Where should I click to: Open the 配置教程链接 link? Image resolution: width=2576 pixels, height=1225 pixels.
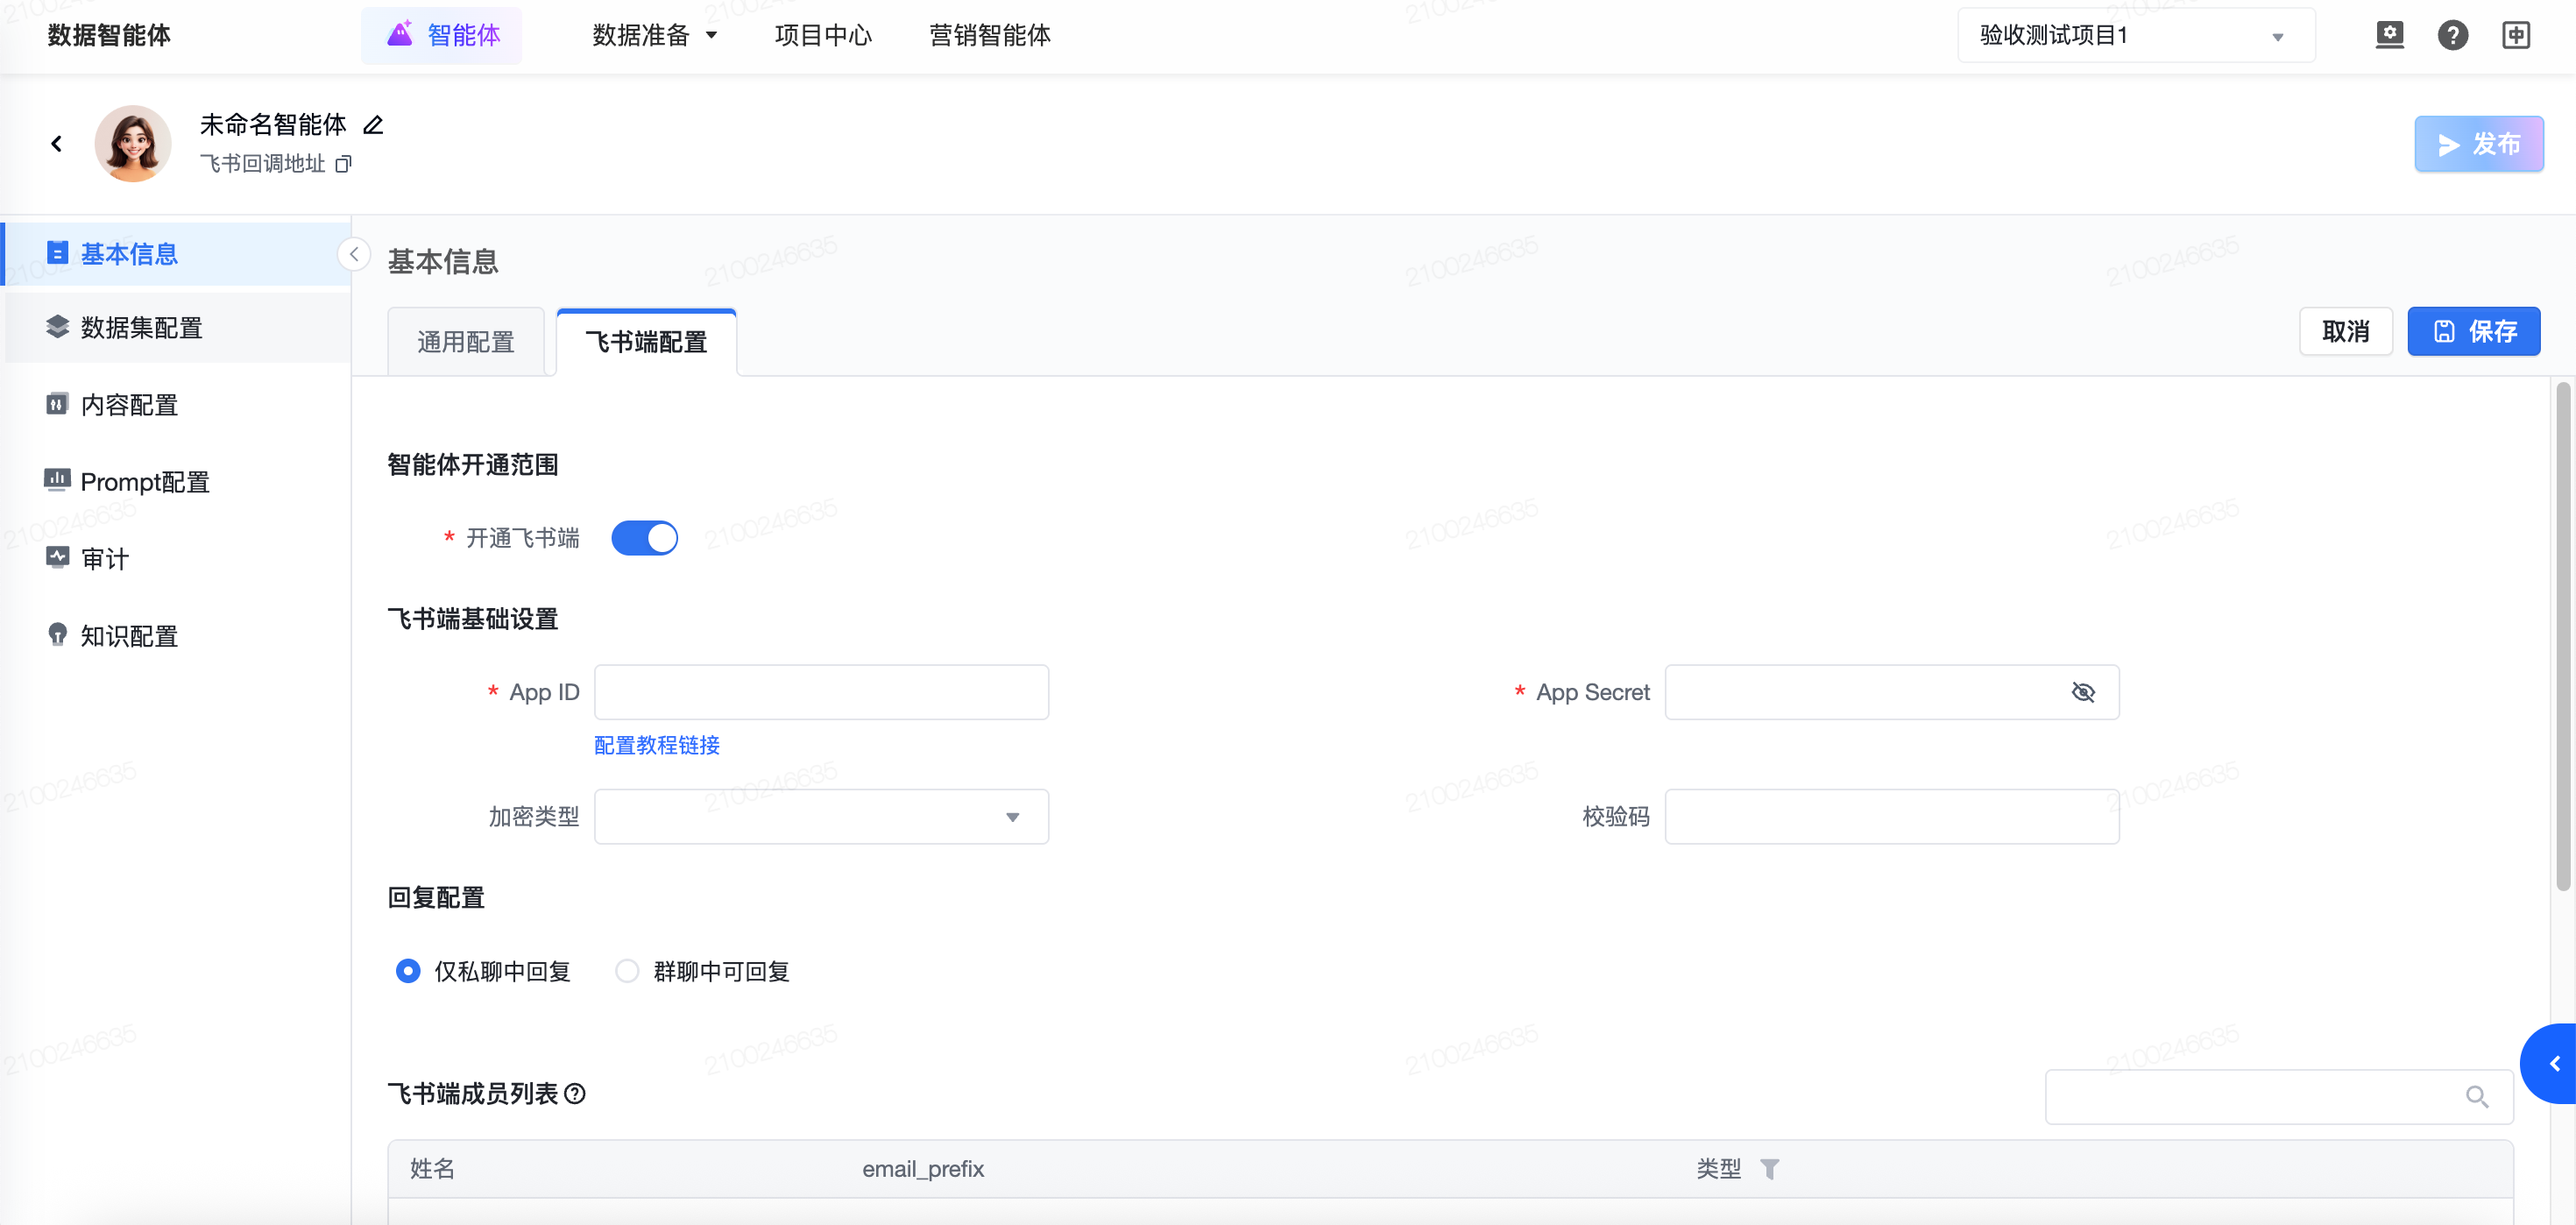pos(656,745)
